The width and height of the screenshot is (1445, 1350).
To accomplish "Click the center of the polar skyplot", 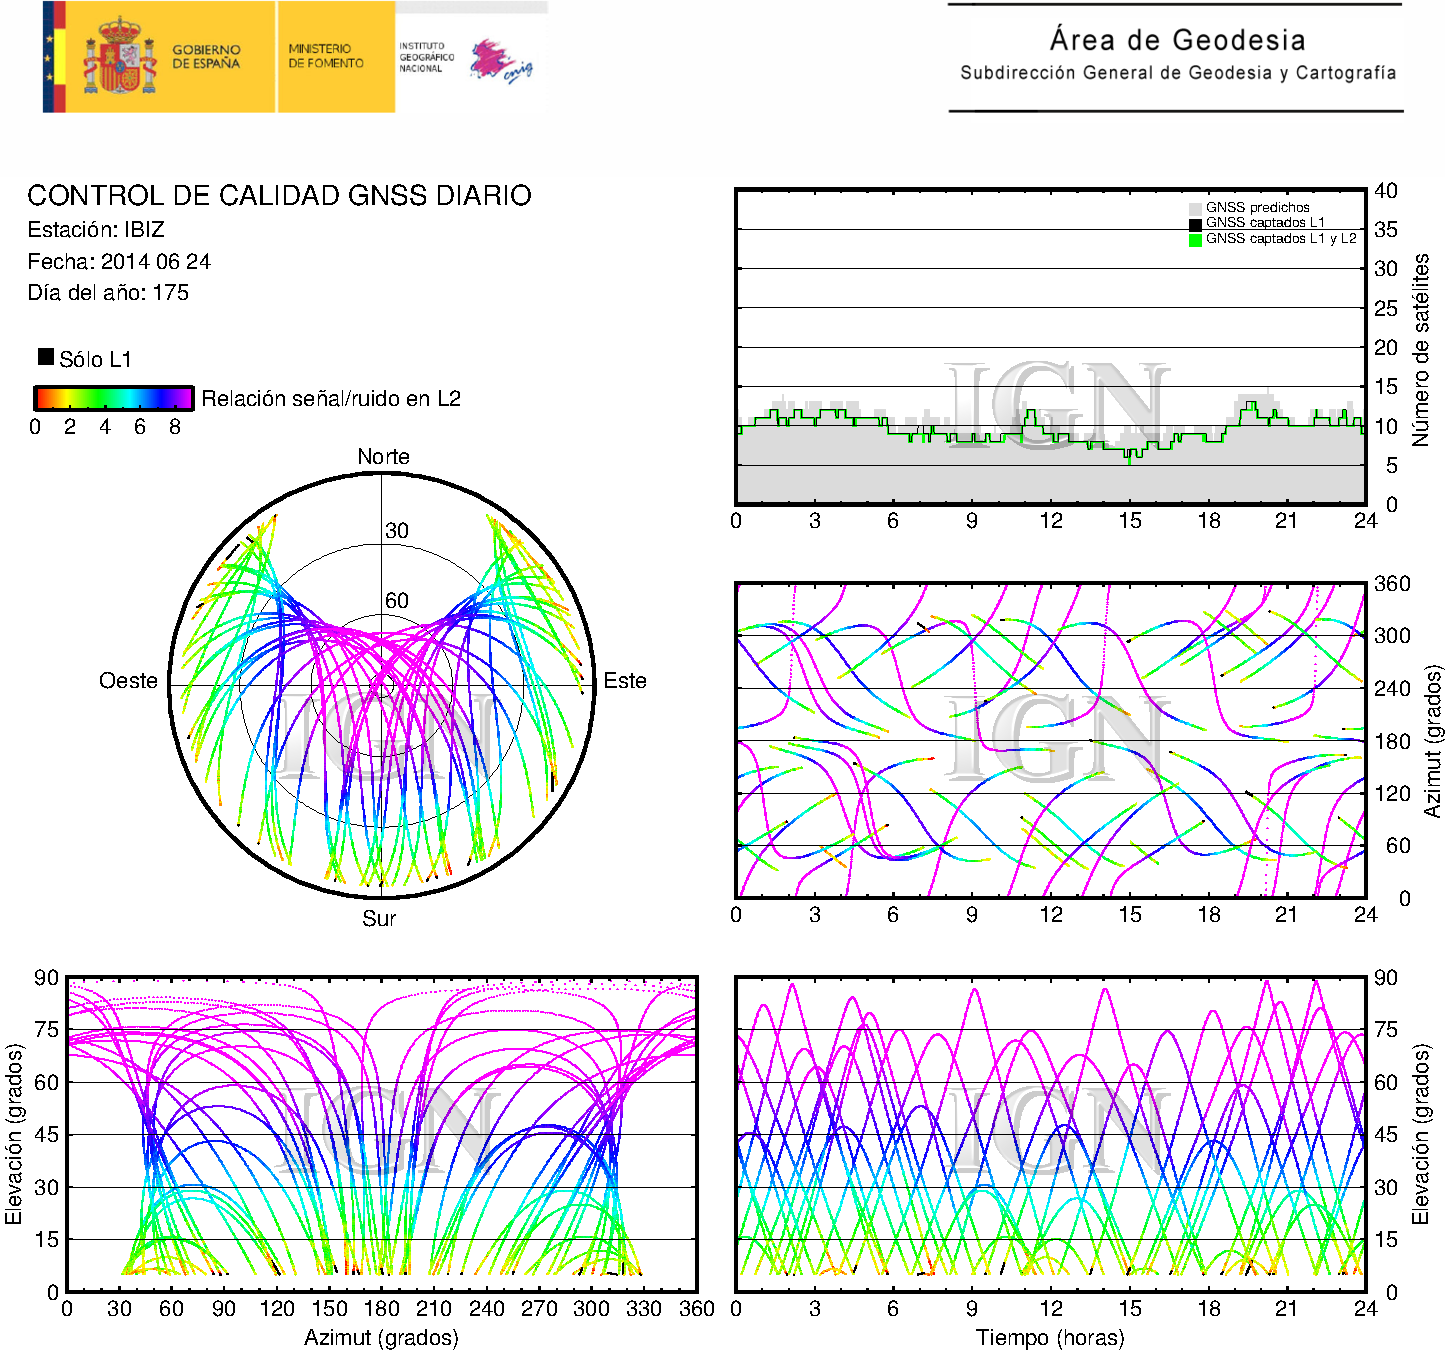I will [x=381, y=685].
